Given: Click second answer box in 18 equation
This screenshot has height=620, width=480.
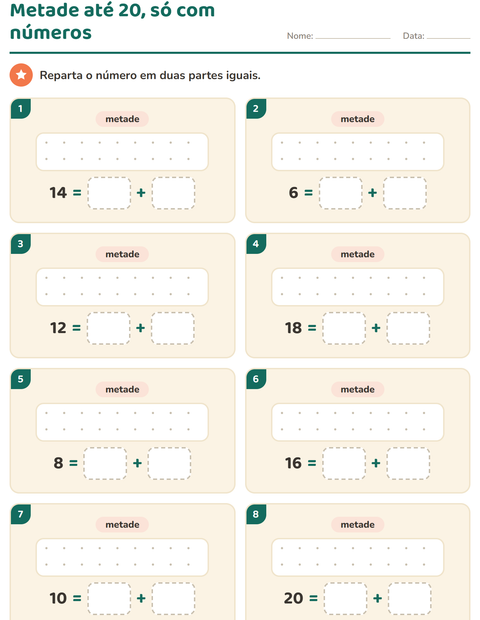Looking at the screenshot, I should [x=408, y=328].
